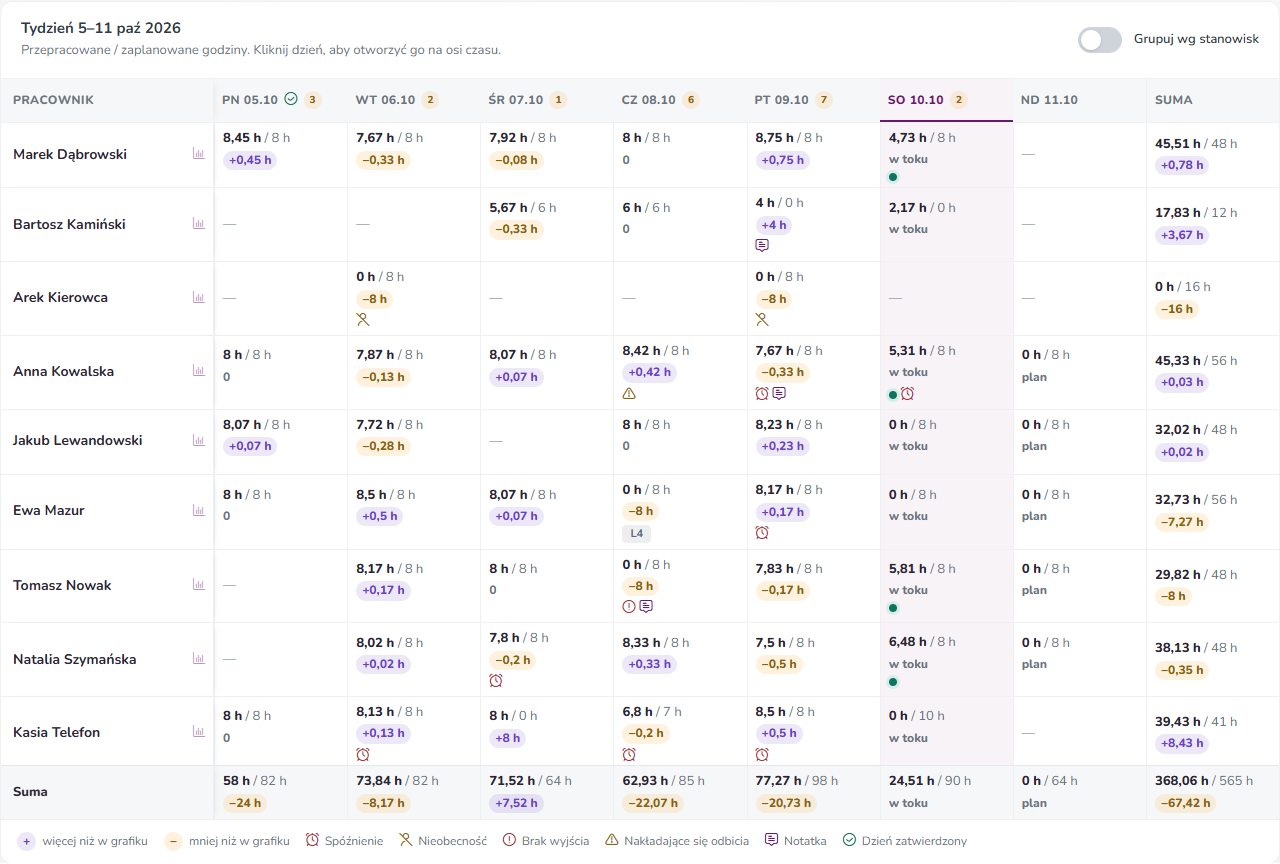Open Jakub Lewandowski's chart icon
1280x864 pixels.
coord(198,440)
